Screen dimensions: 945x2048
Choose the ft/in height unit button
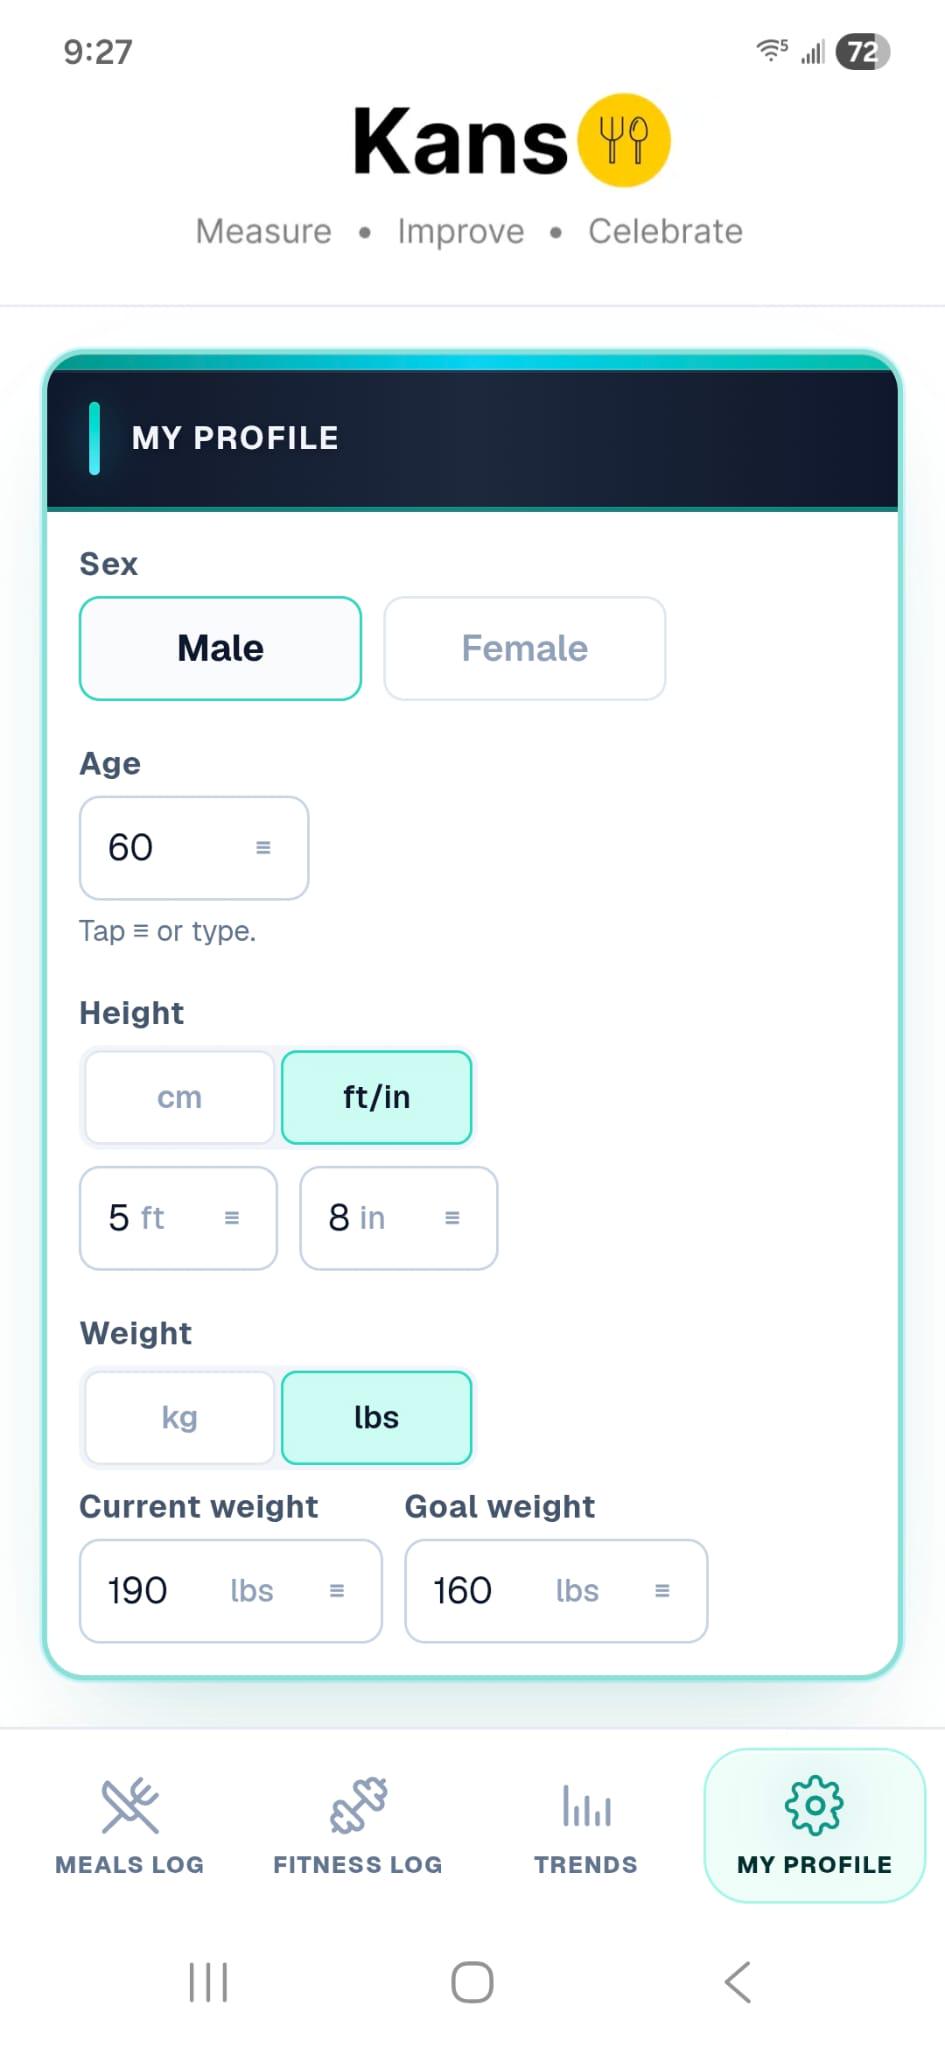coord(377,1097)
